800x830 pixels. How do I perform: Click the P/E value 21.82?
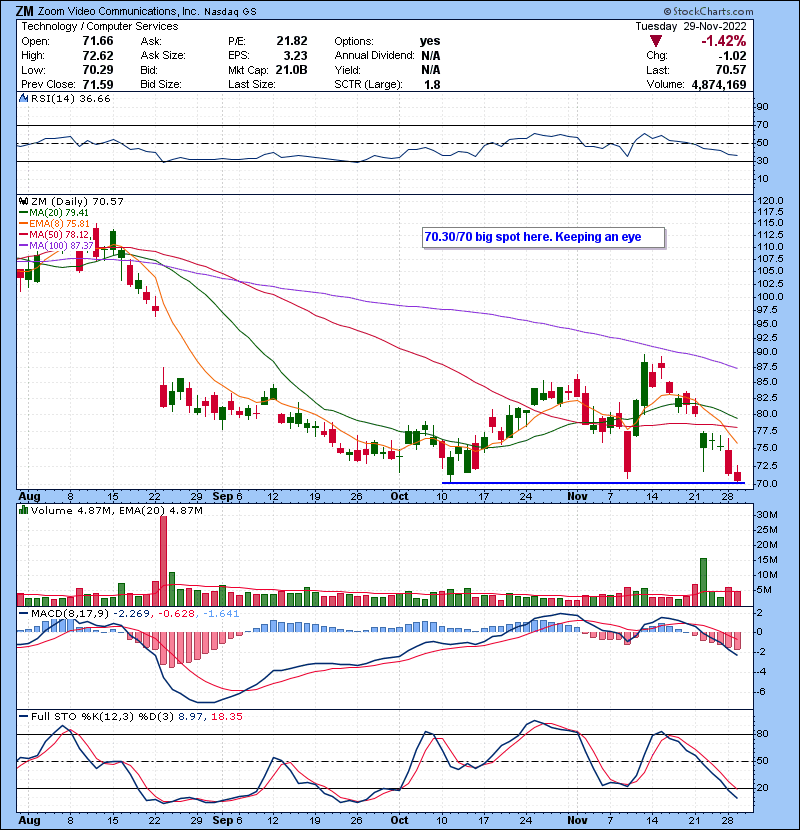(x=292, y=41)
